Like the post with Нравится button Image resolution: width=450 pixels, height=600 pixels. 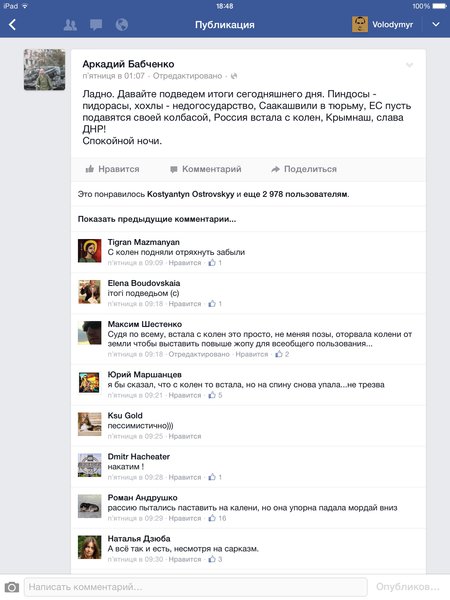pyautogui.click(x=112, y=169)
